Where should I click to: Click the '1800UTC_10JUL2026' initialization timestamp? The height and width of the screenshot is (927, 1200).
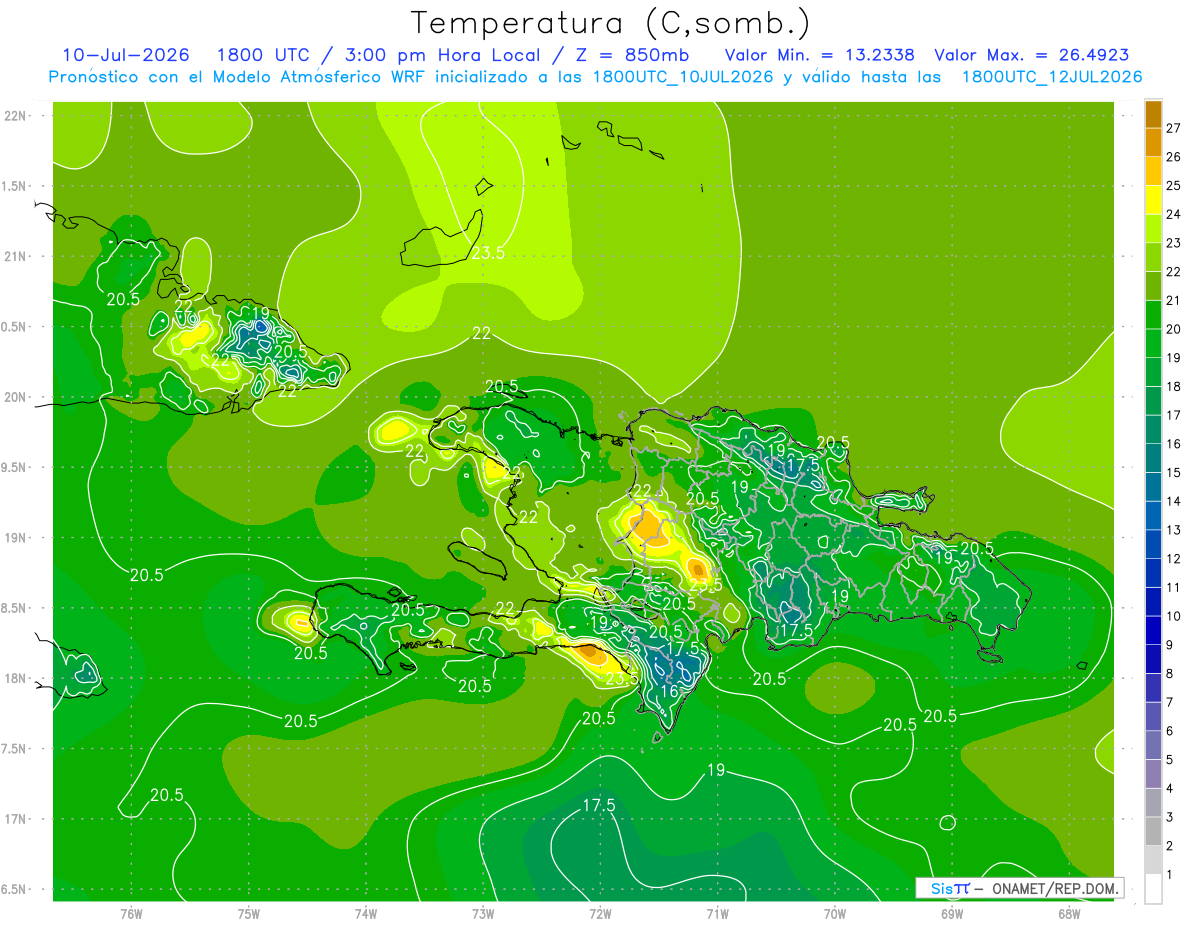point(682,77)
